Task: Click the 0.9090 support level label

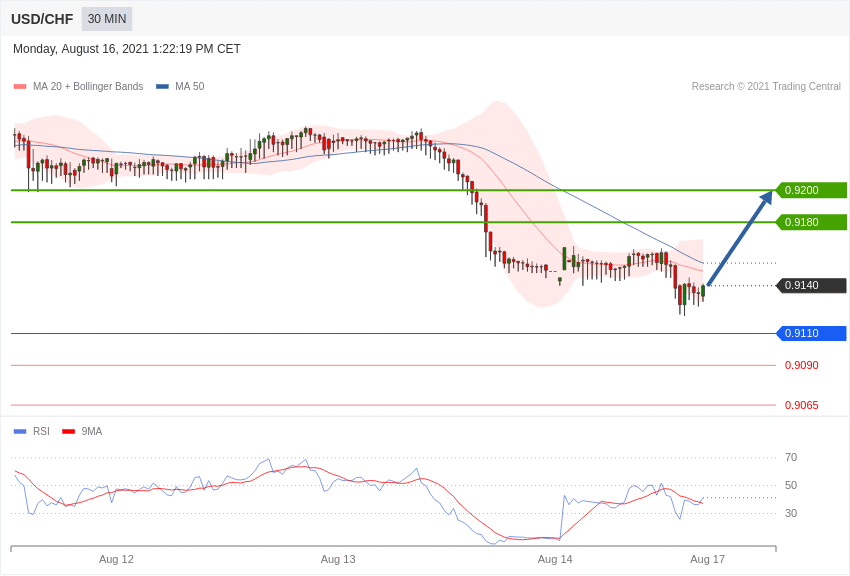Action: click(802, 365)
